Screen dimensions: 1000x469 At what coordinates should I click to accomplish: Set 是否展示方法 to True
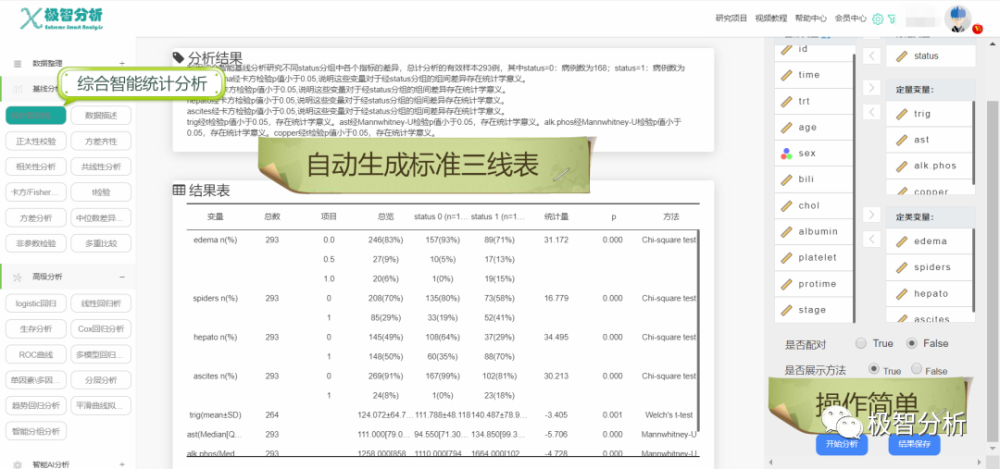pos(874,369)
